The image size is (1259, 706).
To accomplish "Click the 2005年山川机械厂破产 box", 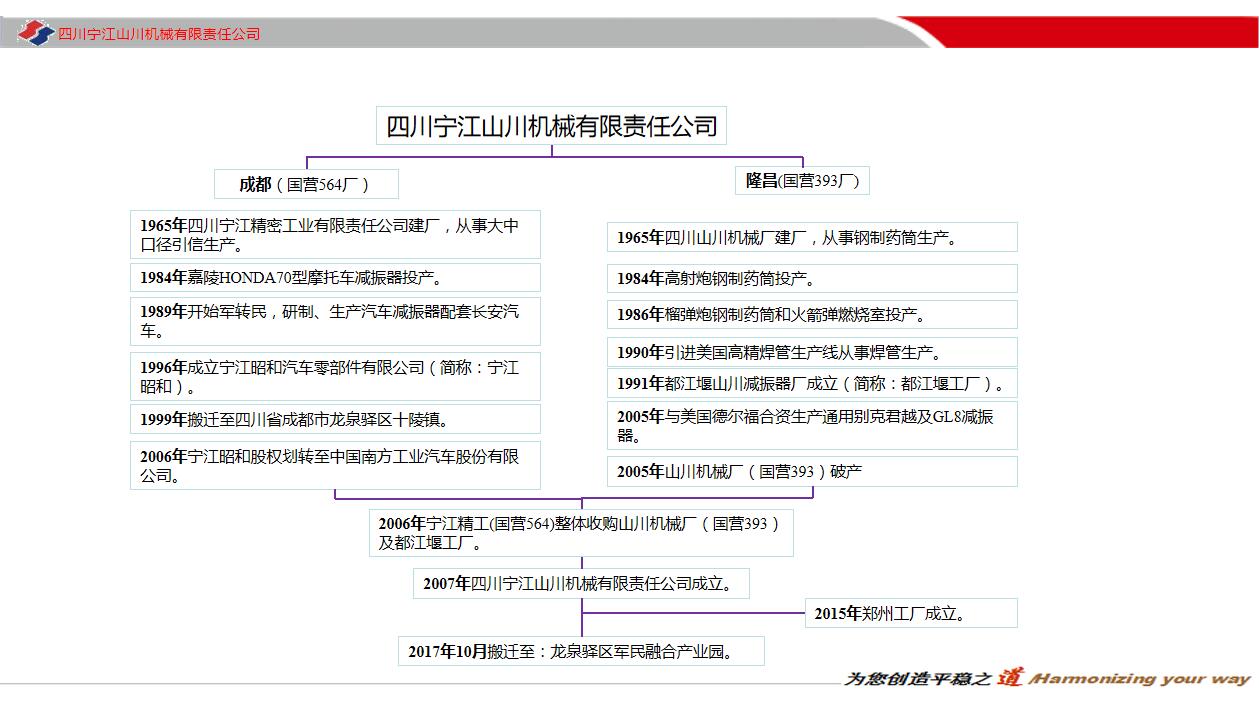I will [x=812, y=470].
